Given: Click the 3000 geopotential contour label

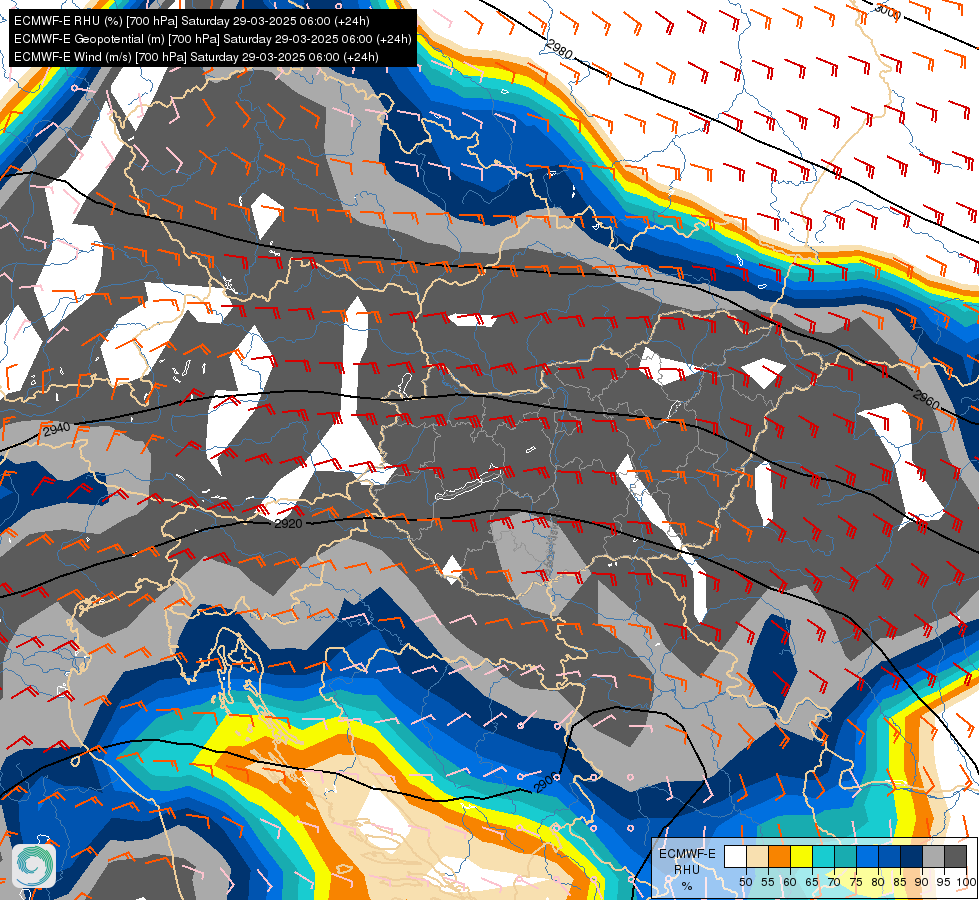Looking at the screenshot, I should (x=887, y=9).
